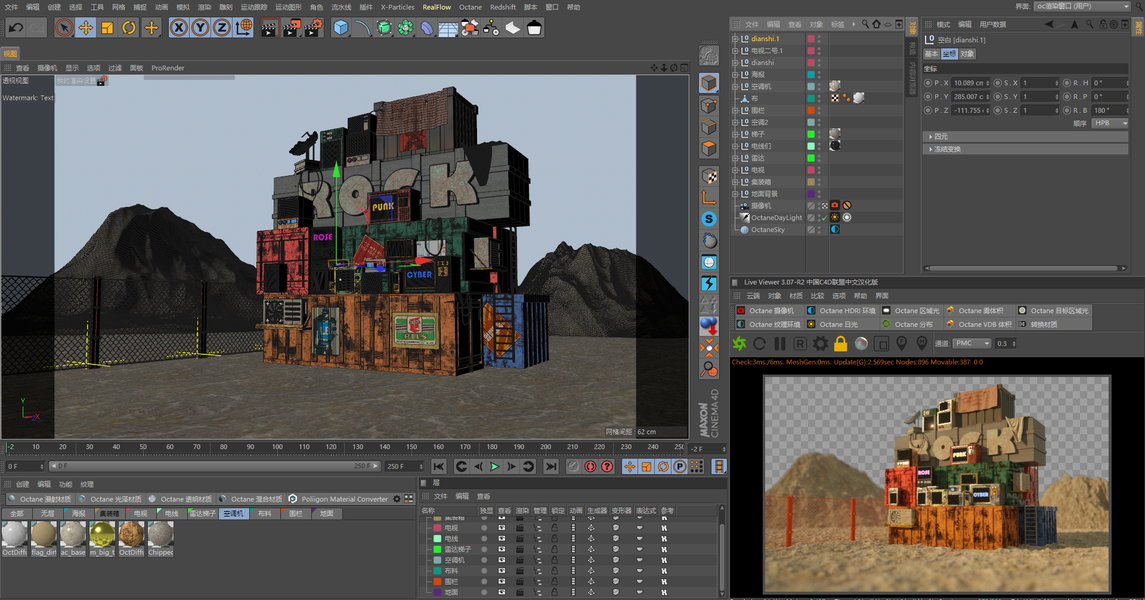Open the deformer capsule icon
The height and width of the screenshot is (600, 1145).
pyautogui.click(x=426, y=28)
